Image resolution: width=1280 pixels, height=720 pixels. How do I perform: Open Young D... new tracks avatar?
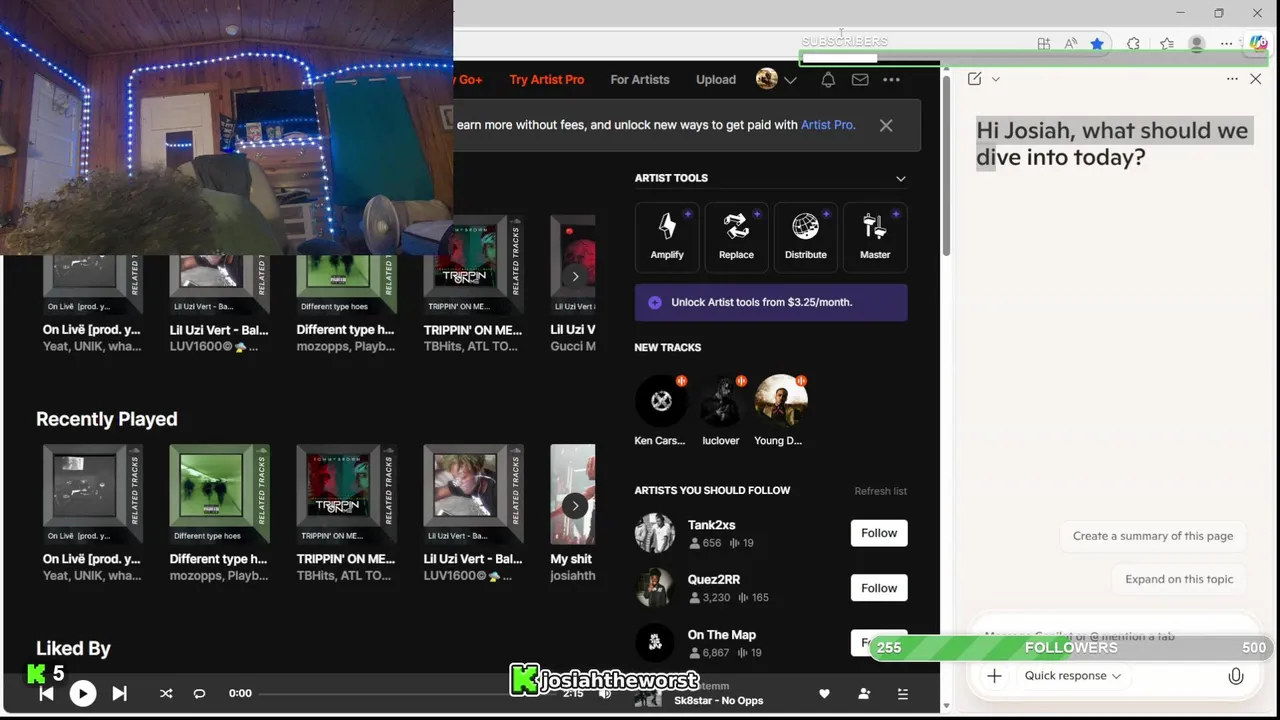click(781, 401)
